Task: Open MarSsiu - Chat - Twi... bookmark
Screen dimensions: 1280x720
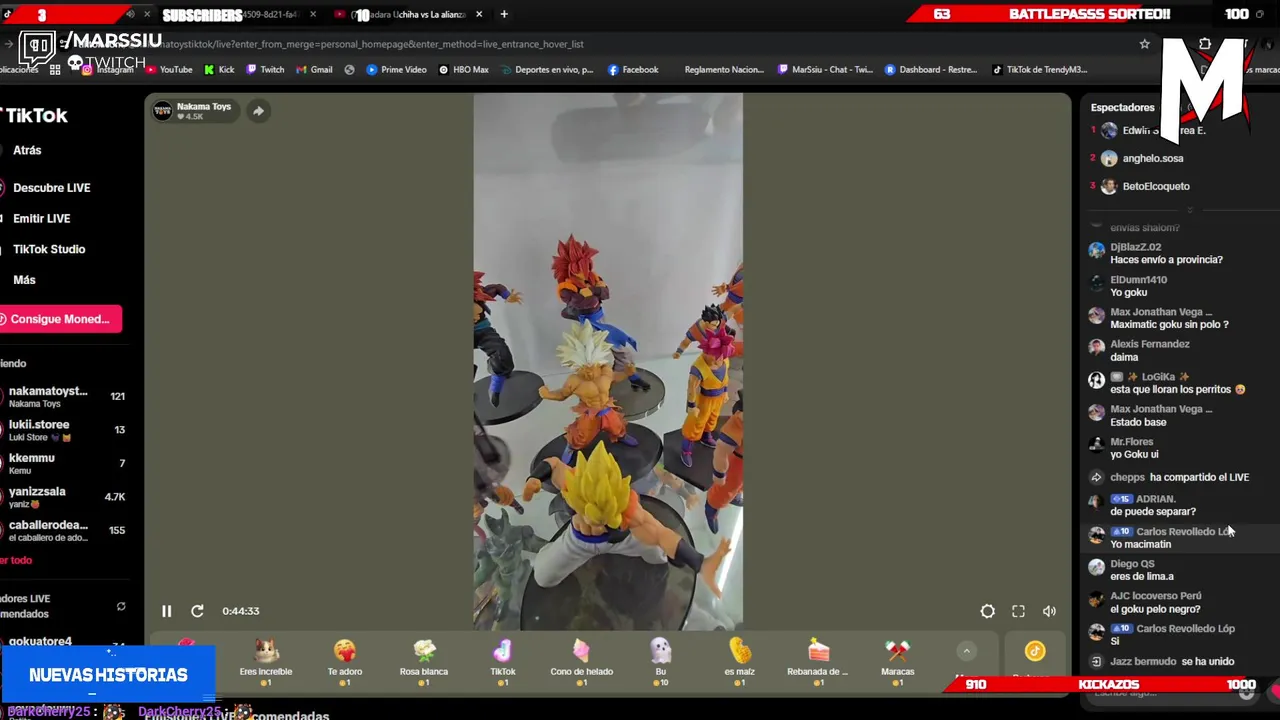Action: 825,70
